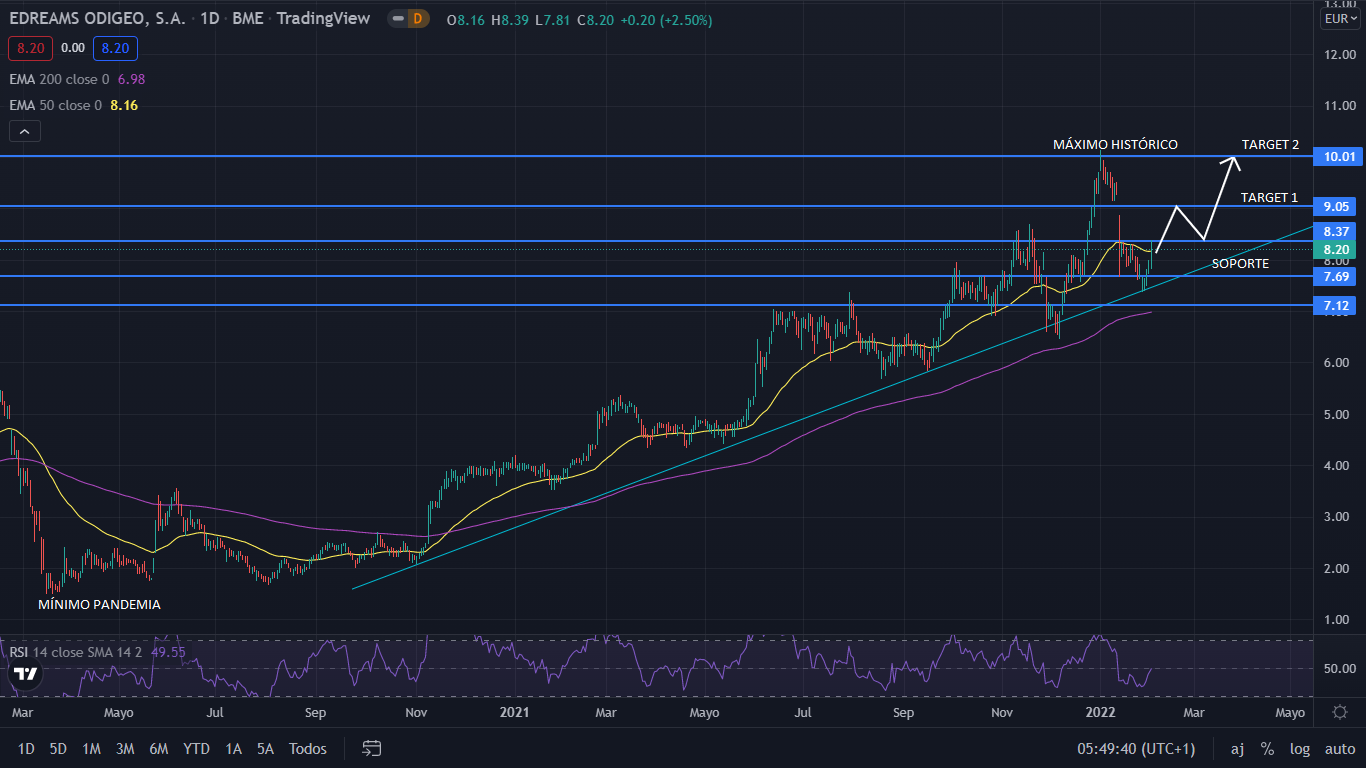Click the red 8.20 sell price button
The width and height of the screenshot is (1366, 768).
[30, 48]
